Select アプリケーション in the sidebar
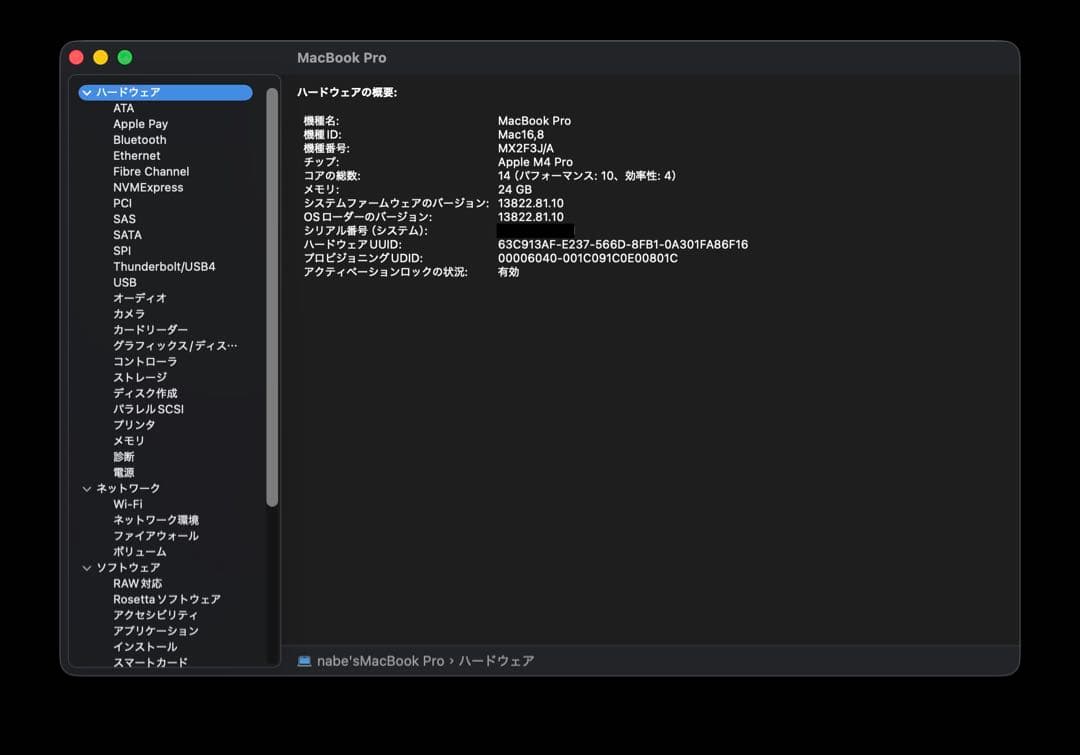1080x755 pixels. 156,631
